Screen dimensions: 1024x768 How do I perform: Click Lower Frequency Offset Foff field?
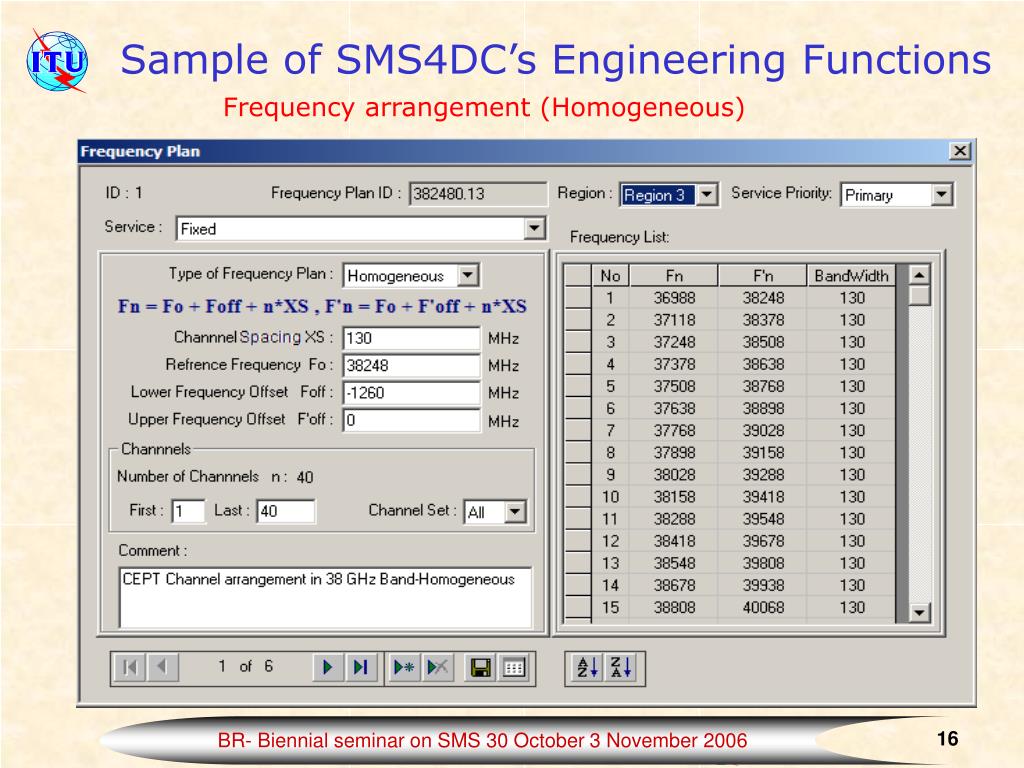pyautogui.click(x=411, y=392)
